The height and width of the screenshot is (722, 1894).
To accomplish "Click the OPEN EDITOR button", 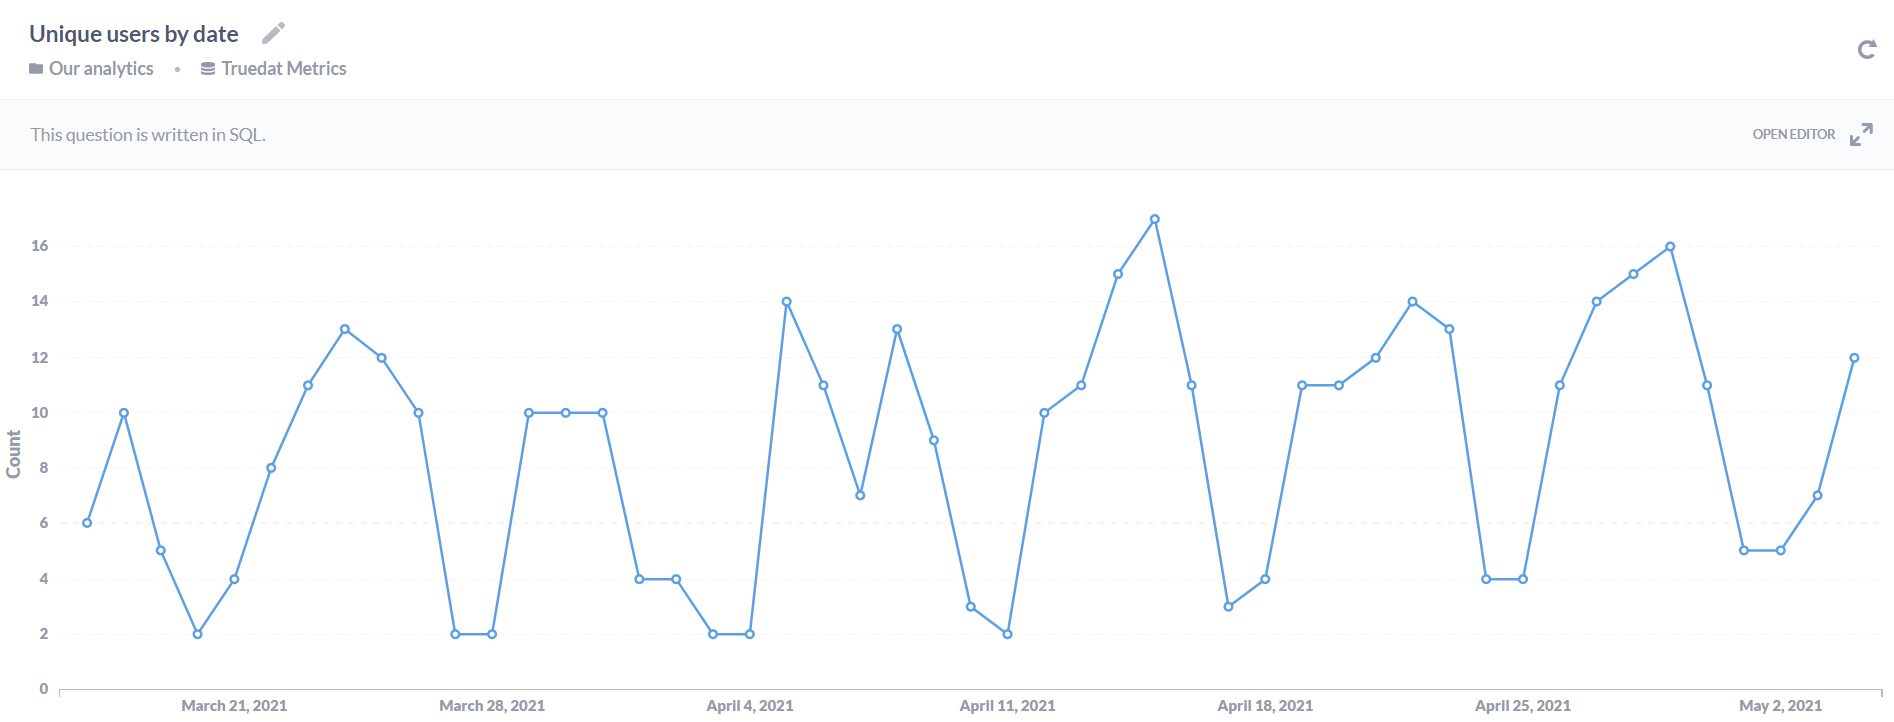I will (1793, 135).
